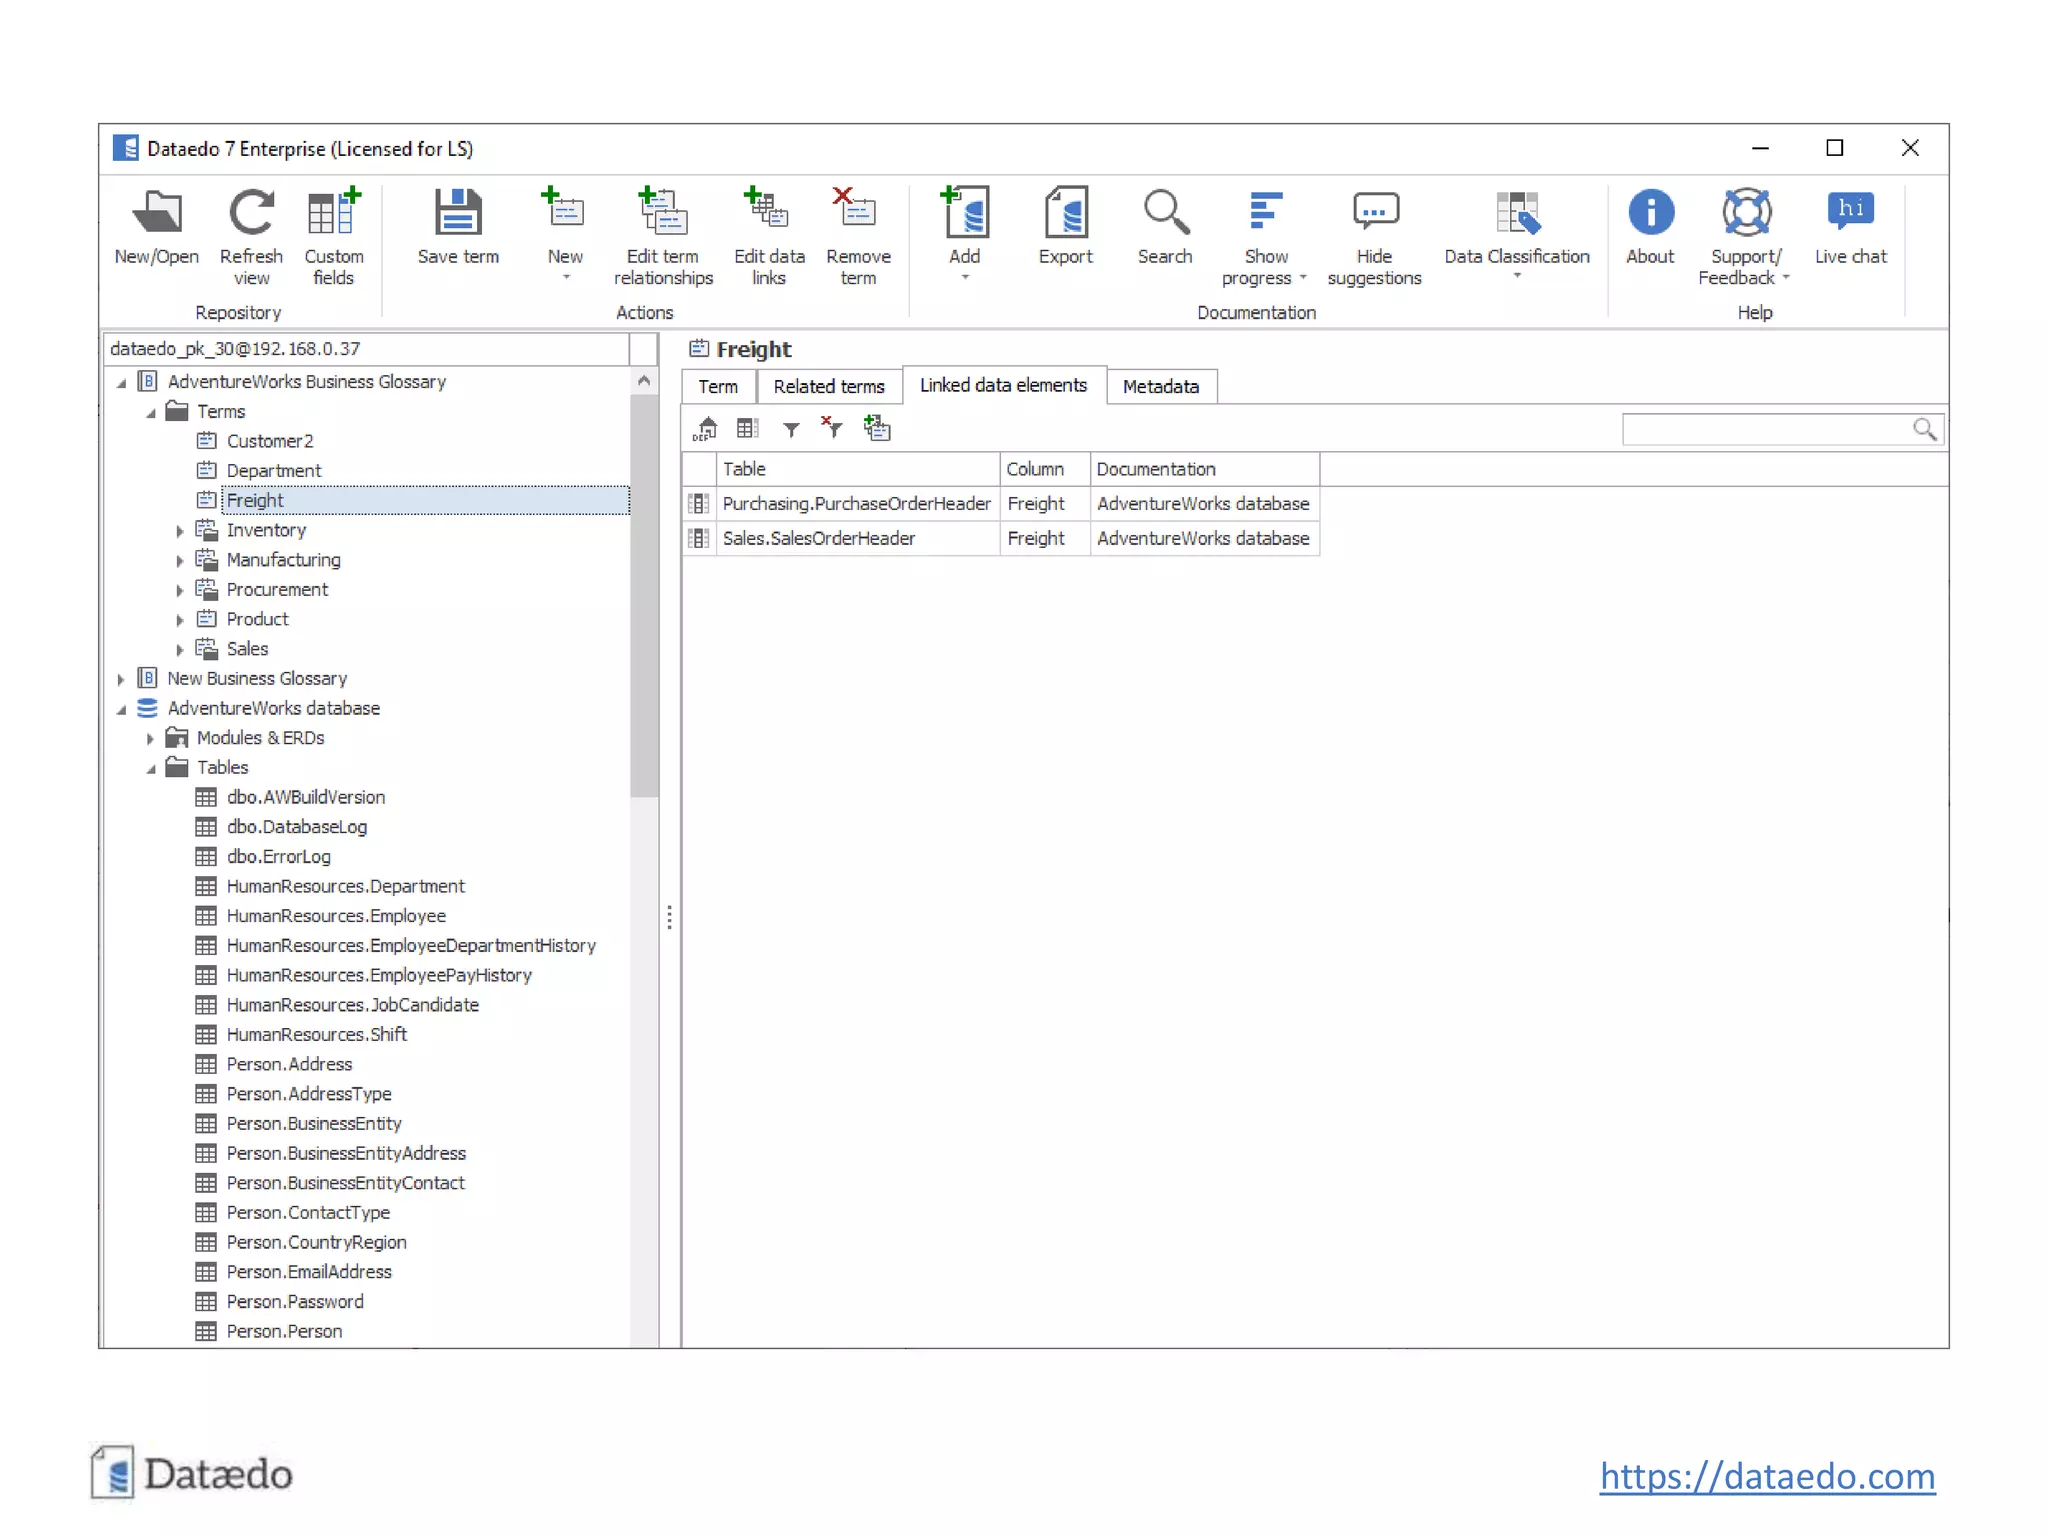
Task: Click the clear filter icon in grid toolbar
Action: (x=832, y=429)
